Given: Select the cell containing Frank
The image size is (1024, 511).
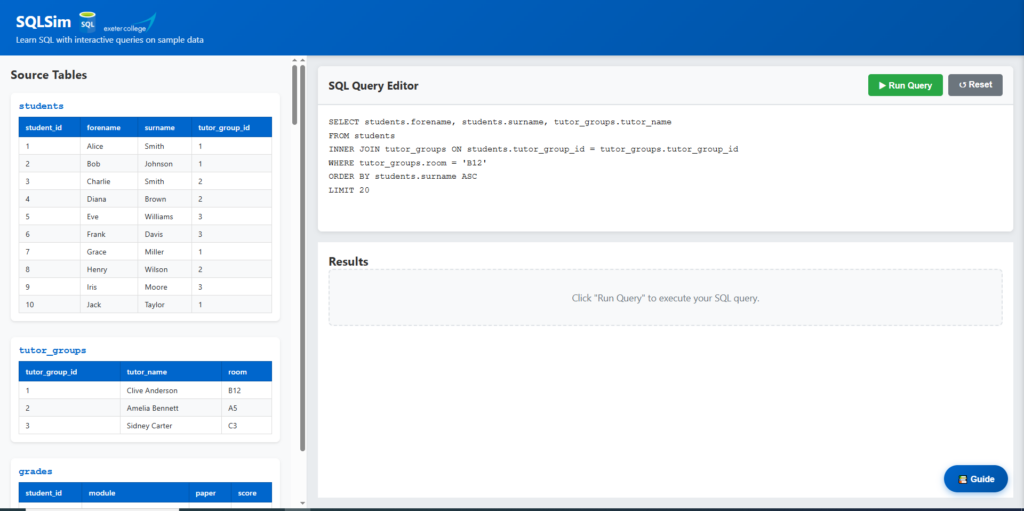Looking at the screenshot, I should pyautogui.click(x=109, y=235).
